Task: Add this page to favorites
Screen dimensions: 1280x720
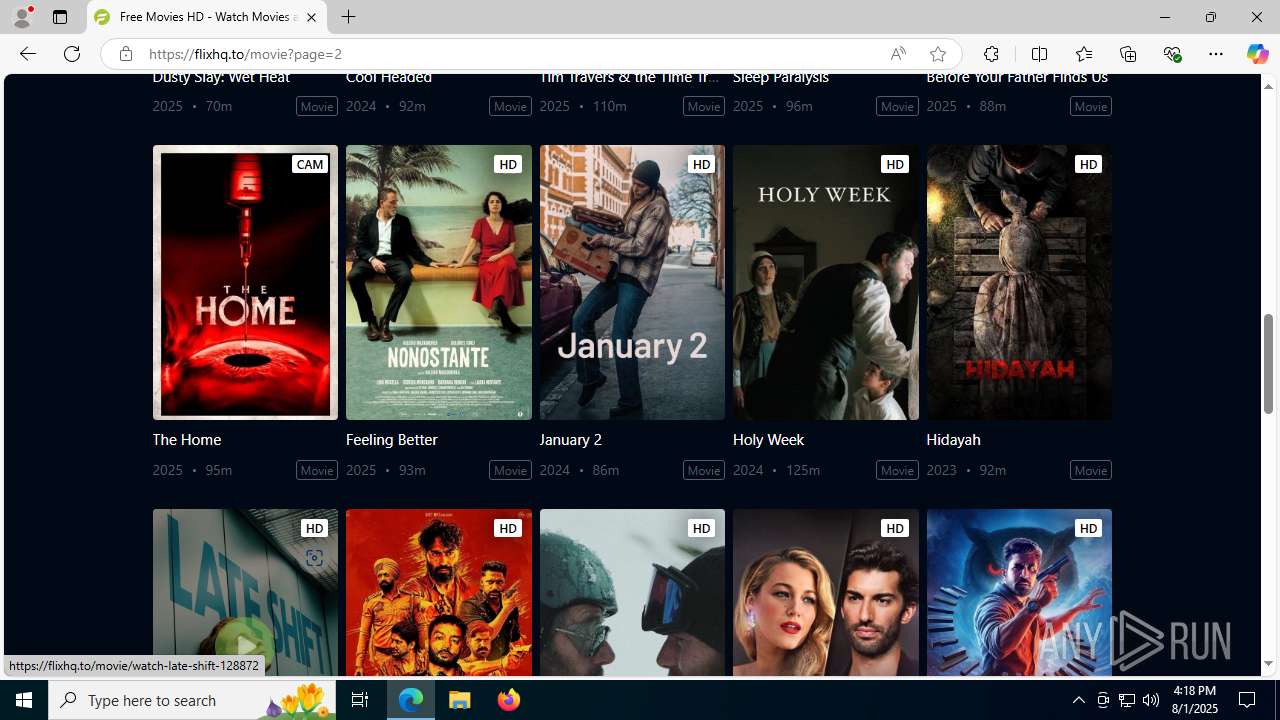Action: click(937, 54)
